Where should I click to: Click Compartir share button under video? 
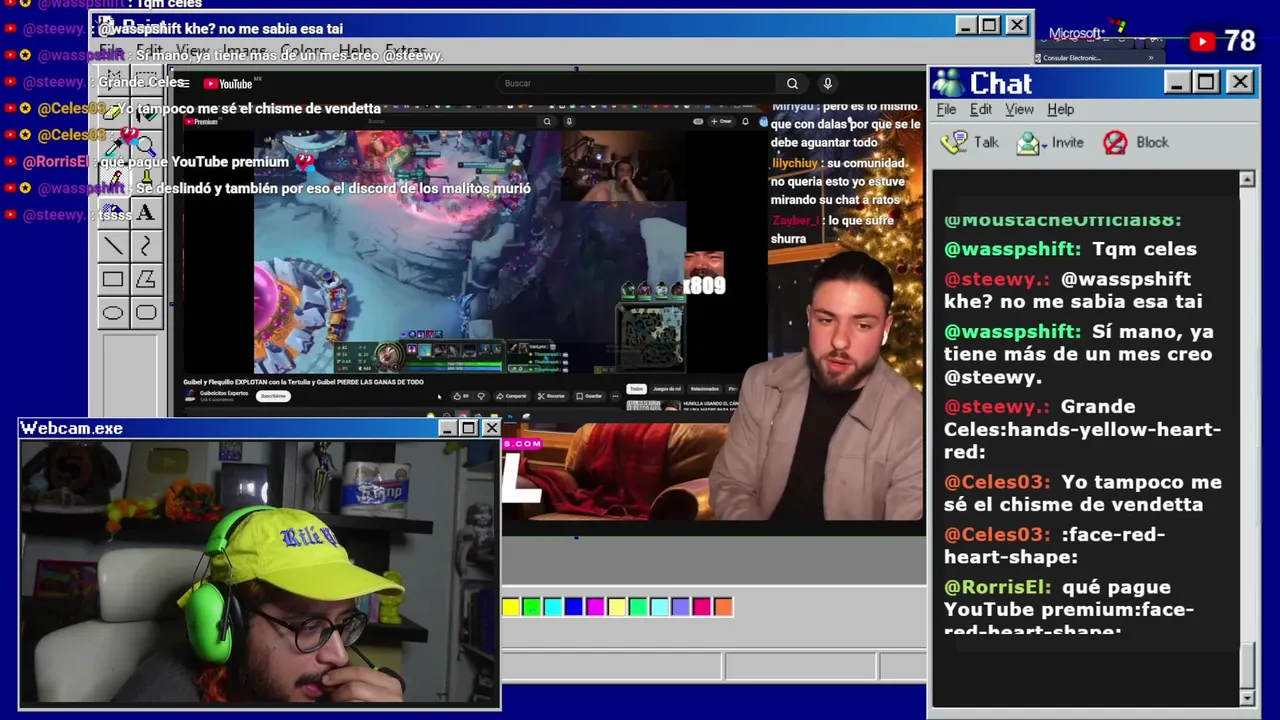[x=512, y=396]
